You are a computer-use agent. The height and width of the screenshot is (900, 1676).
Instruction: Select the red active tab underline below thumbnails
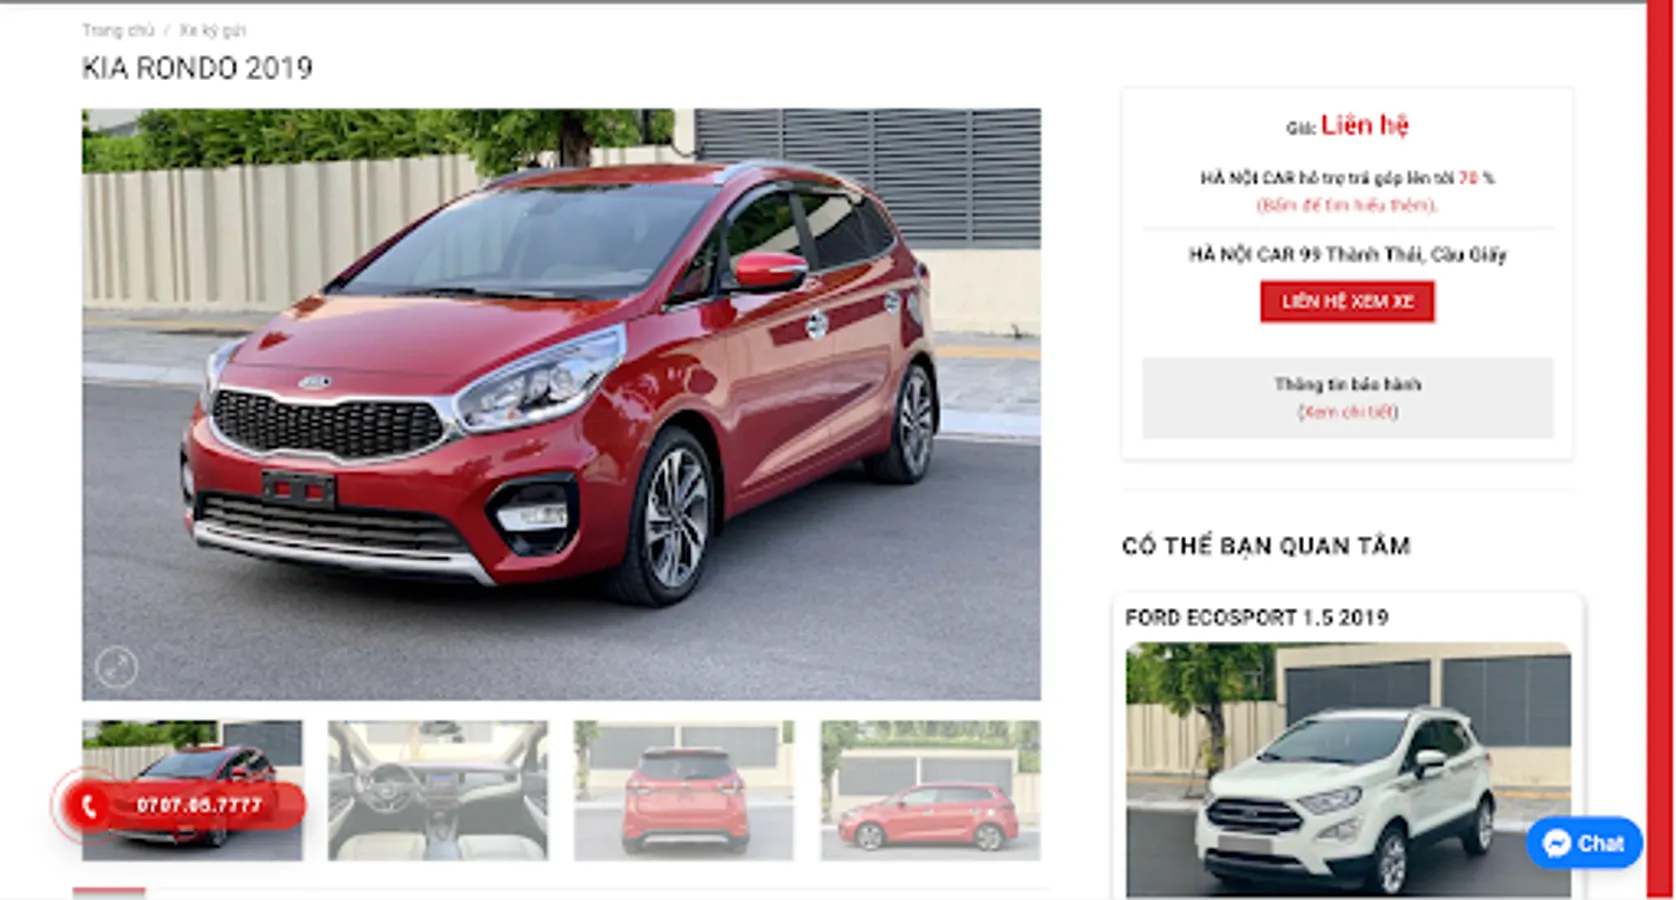[x=109, y=891]
